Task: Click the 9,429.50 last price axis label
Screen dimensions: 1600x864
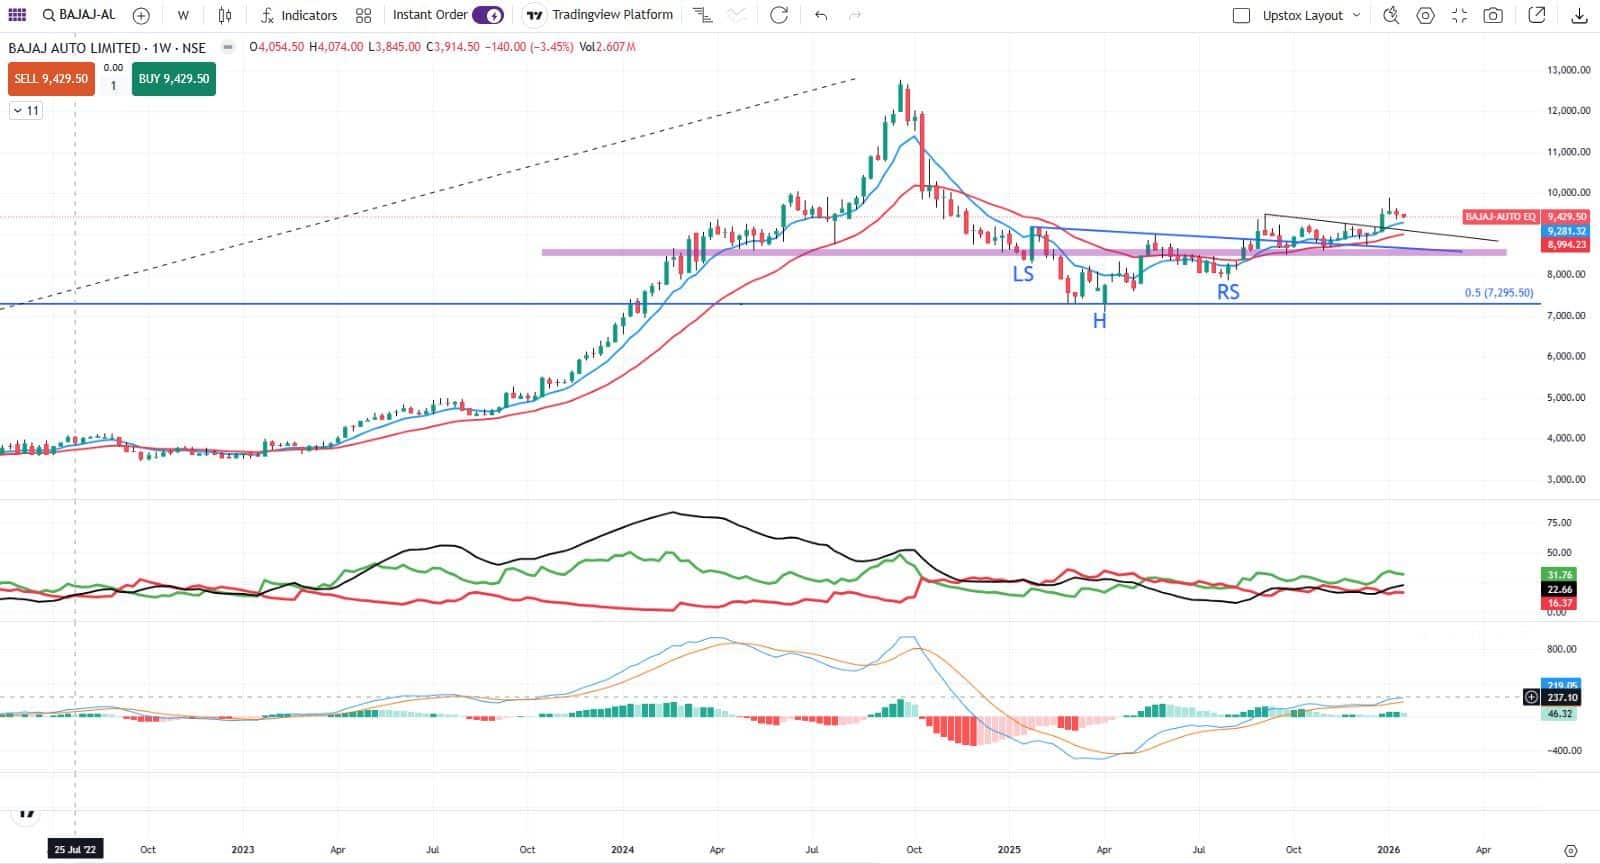Action: pyautogui.click(x=1566, y=217)
